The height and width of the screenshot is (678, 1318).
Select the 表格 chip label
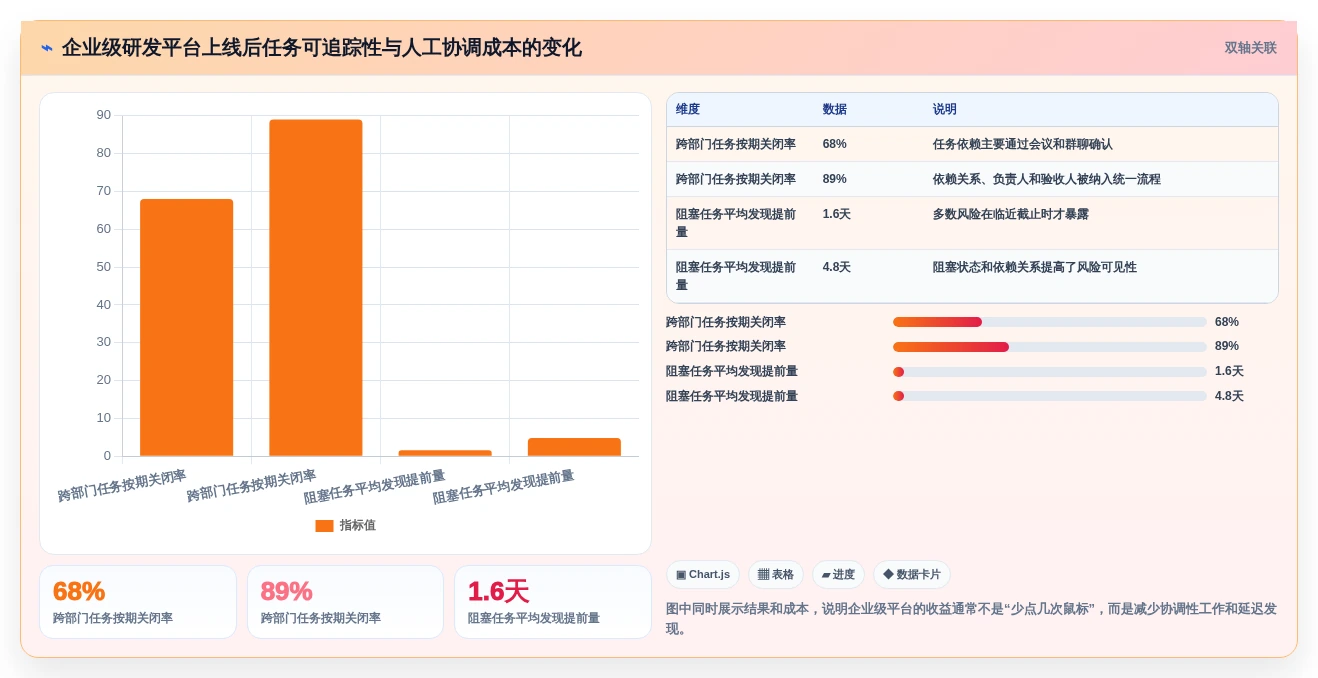coord(782,575)
